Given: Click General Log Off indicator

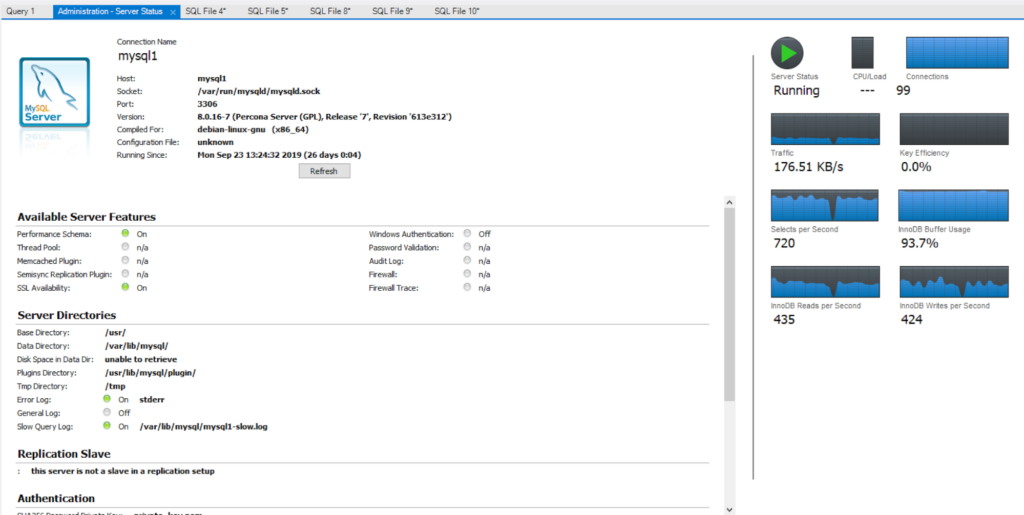Looking at the screenshot, I should pyautogui.click(x=107, y=413).
